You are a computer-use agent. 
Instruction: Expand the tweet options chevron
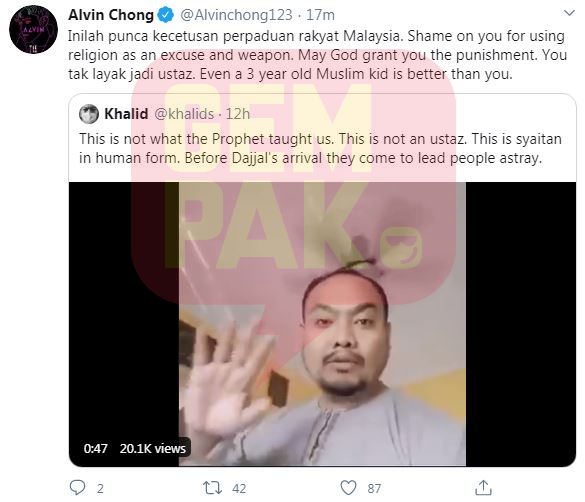[x=569, y=13]
